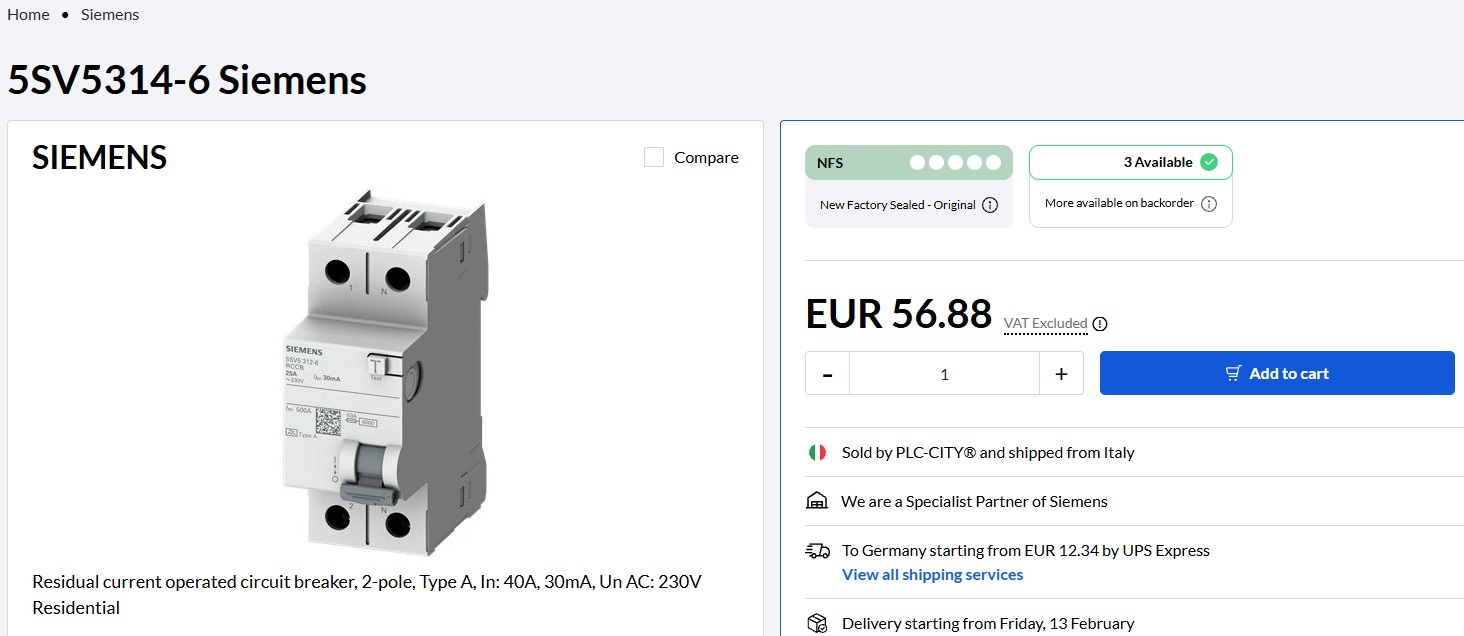Click the VAT Excluded dotted label
Viewport: 1464px width, 636px height.
point(1045,324)
